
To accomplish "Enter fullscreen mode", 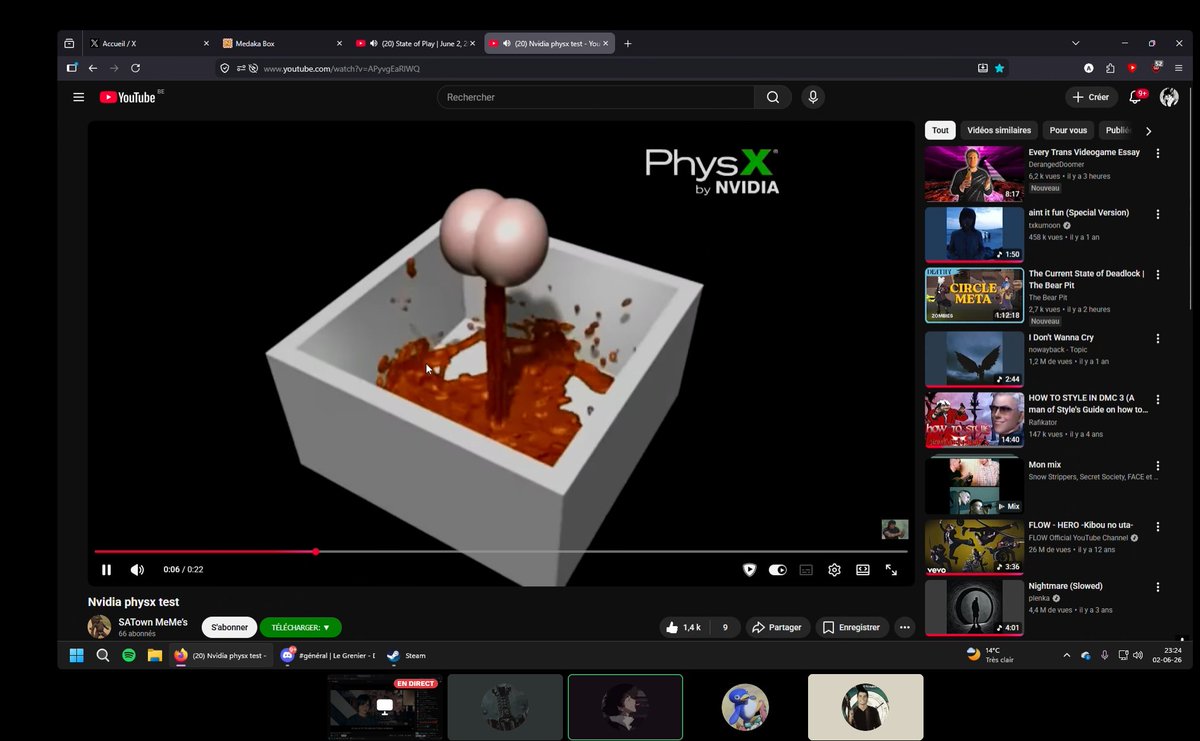I will click(x=891, y=570).
